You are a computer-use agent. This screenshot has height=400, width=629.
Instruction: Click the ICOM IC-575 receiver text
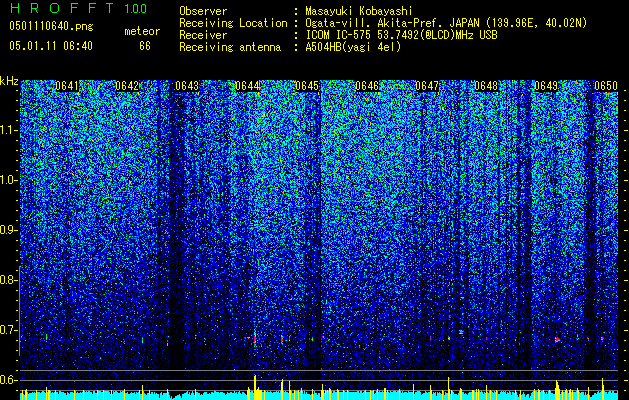coord(401,35)
